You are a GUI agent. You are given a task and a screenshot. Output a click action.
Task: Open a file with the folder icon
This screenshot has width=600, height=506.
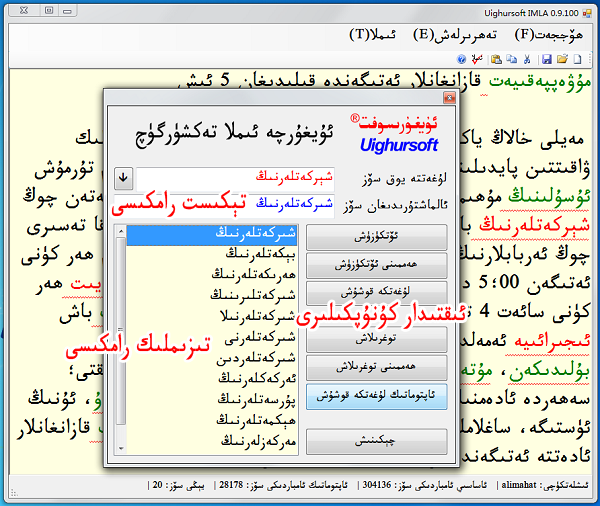(x=562, y=59)
